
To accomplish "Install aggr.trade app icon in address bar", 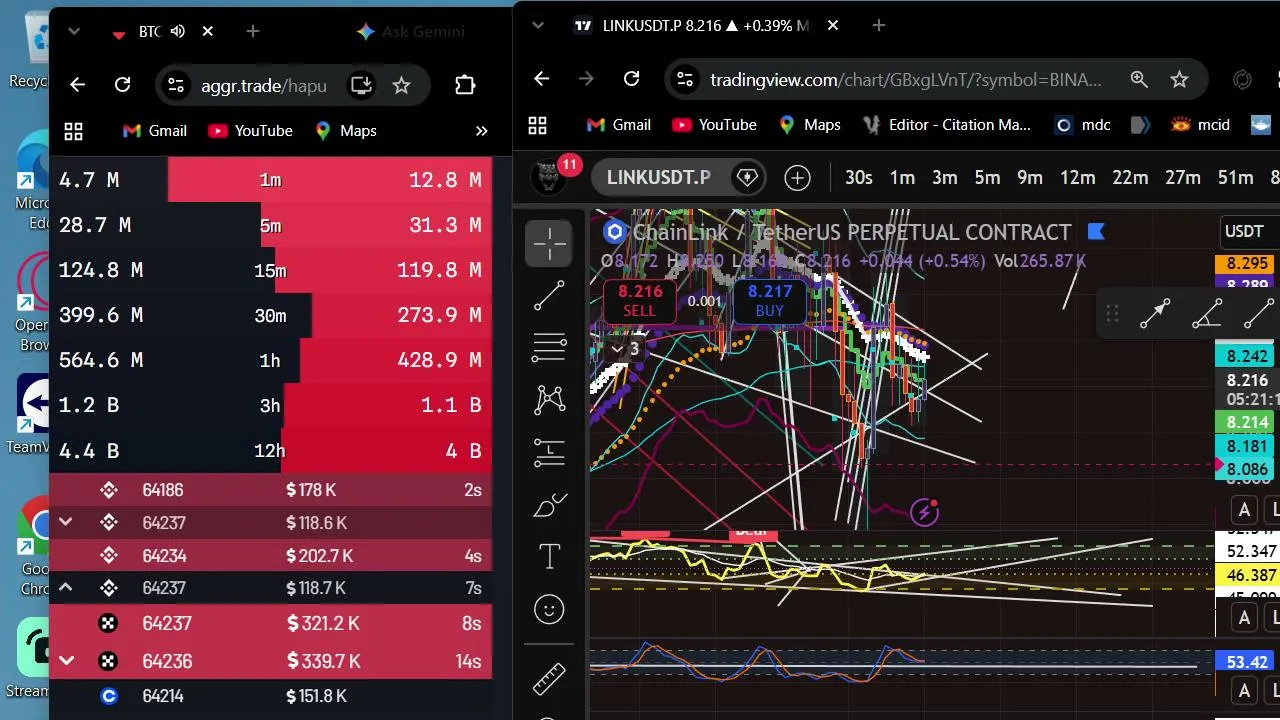I will point(361,86).
